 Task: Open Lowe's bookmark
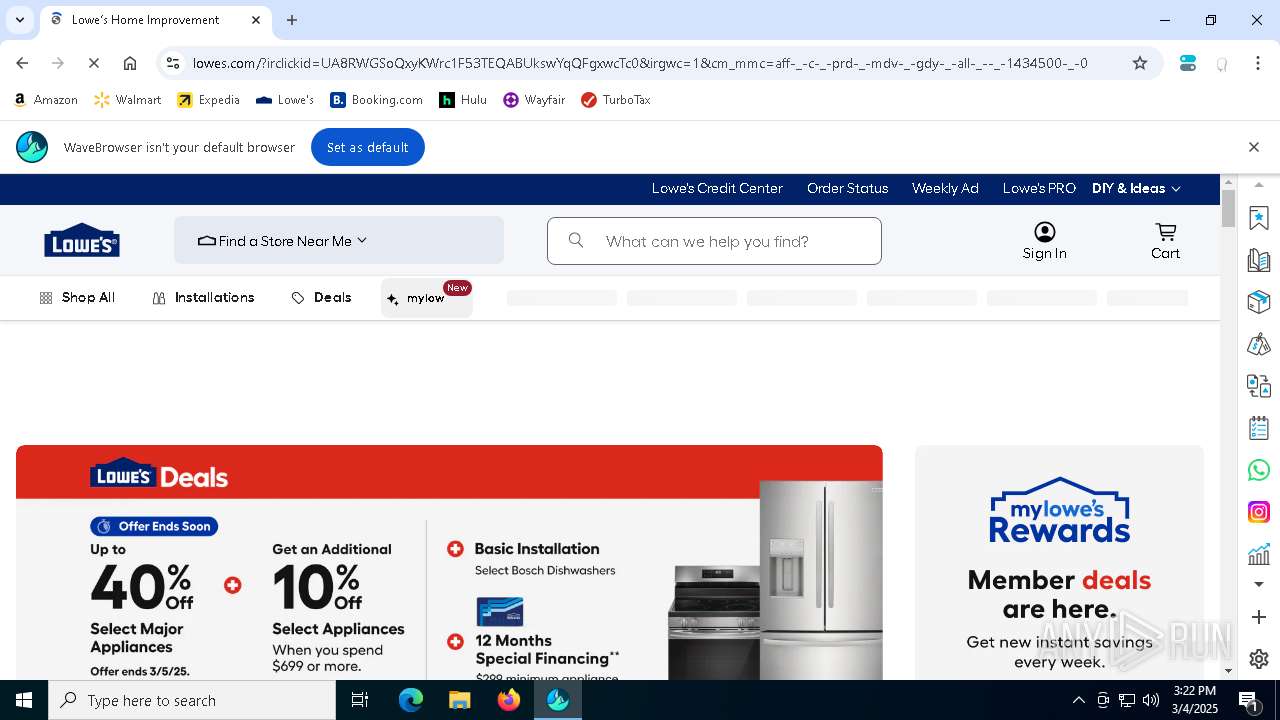285,100
